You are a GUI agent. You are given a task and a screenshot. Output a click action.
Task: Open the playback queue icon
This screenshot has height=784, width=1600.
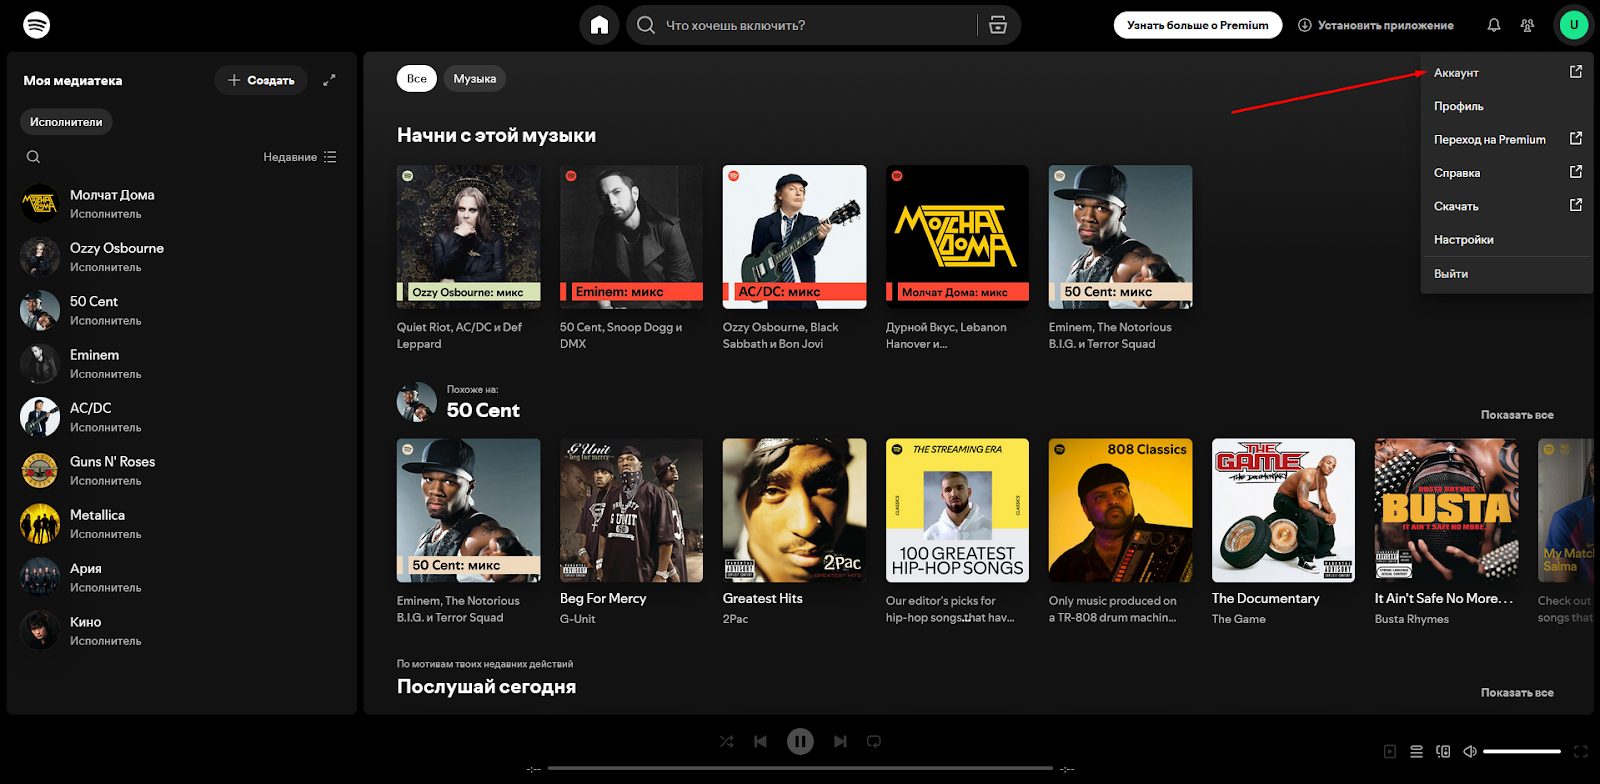point(1416,751)
